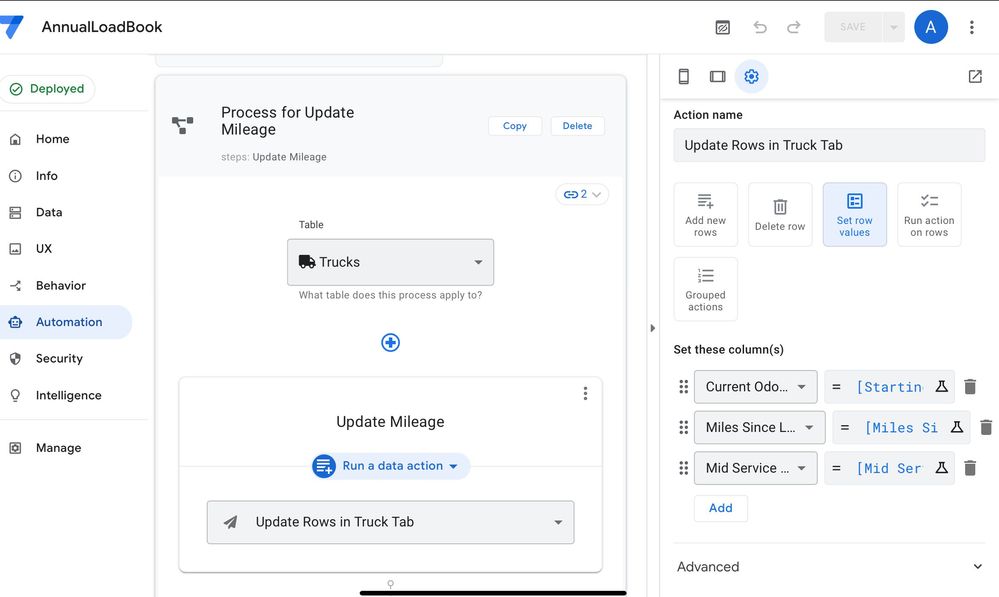Viewport: 999px width, 597px height.
Task: Open the Security section
Action: (x=59, y=358)
